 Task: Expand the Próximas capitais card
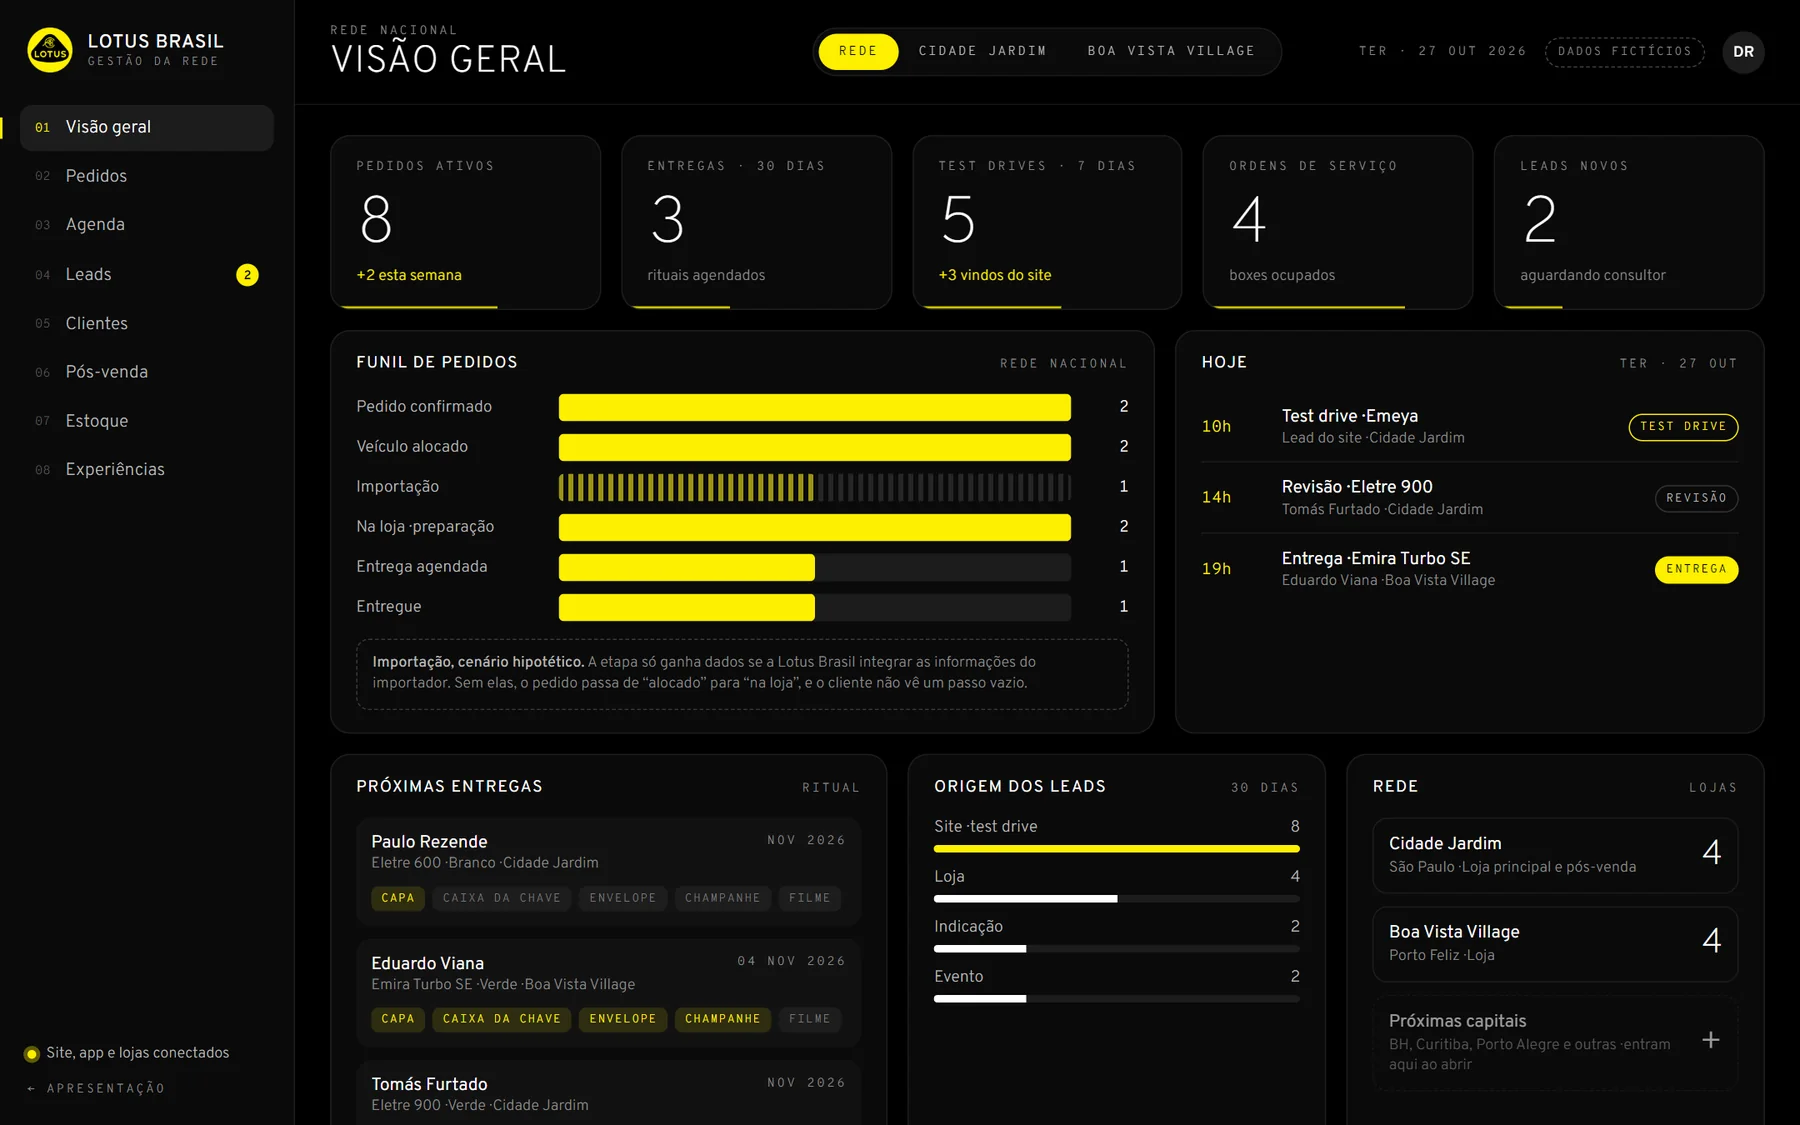[x=1555, y=1041]
